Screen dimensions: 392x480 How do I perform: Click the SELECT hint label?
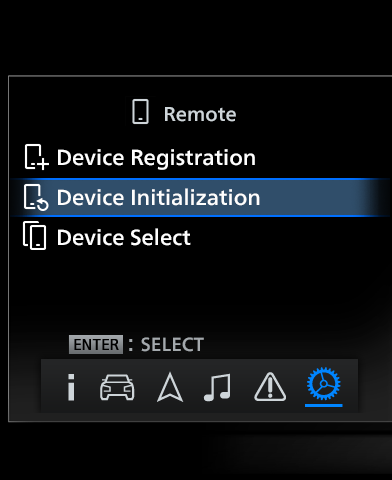tap(172, 345)
